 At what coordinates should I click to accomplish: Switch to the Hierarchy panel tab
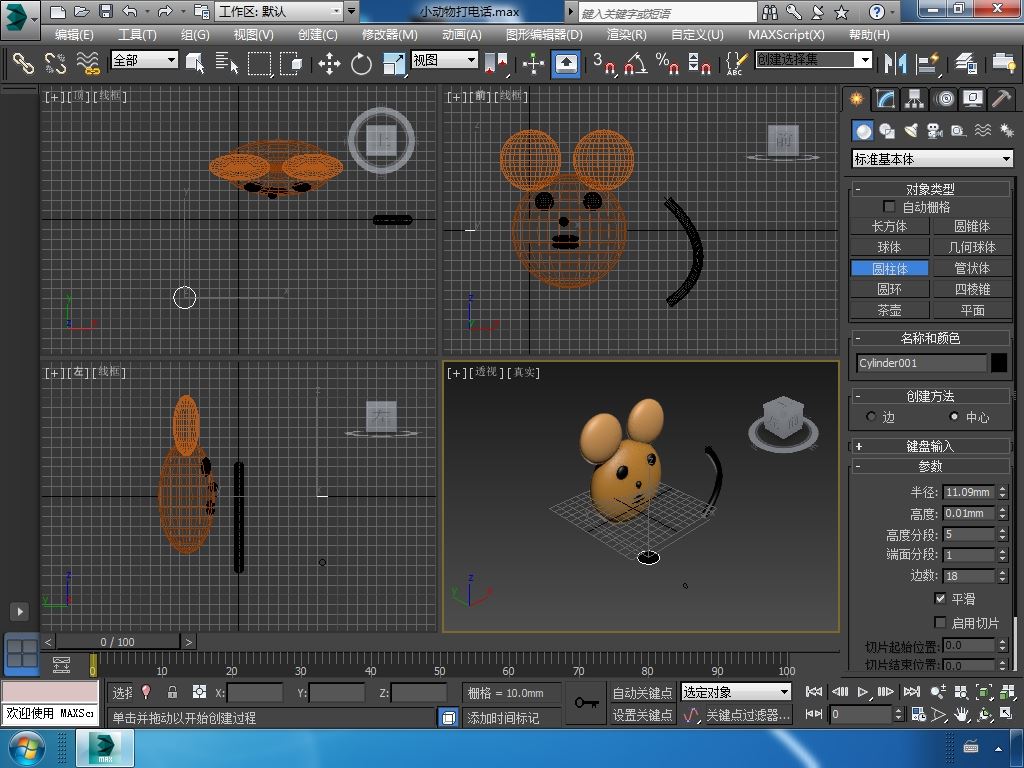coord(914,99)
